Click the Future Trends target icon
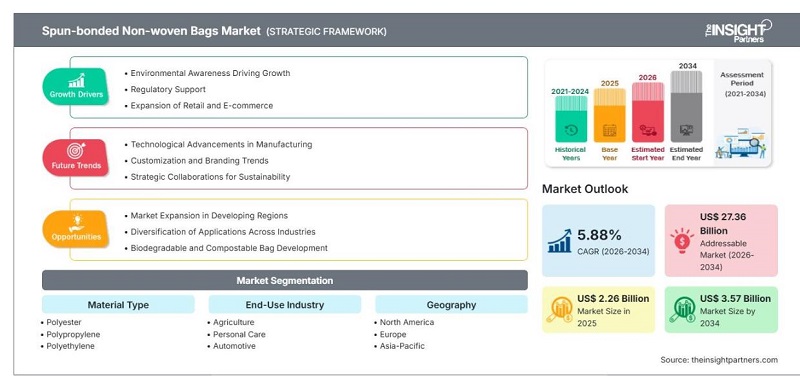 click(x=76, y=151)
